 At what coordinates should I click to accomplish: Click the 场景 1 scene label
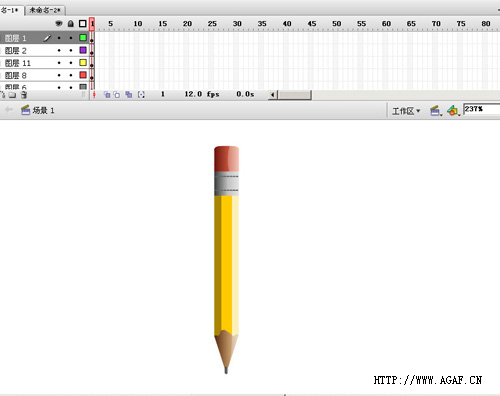pyautogui.click(x=43, y=110)
